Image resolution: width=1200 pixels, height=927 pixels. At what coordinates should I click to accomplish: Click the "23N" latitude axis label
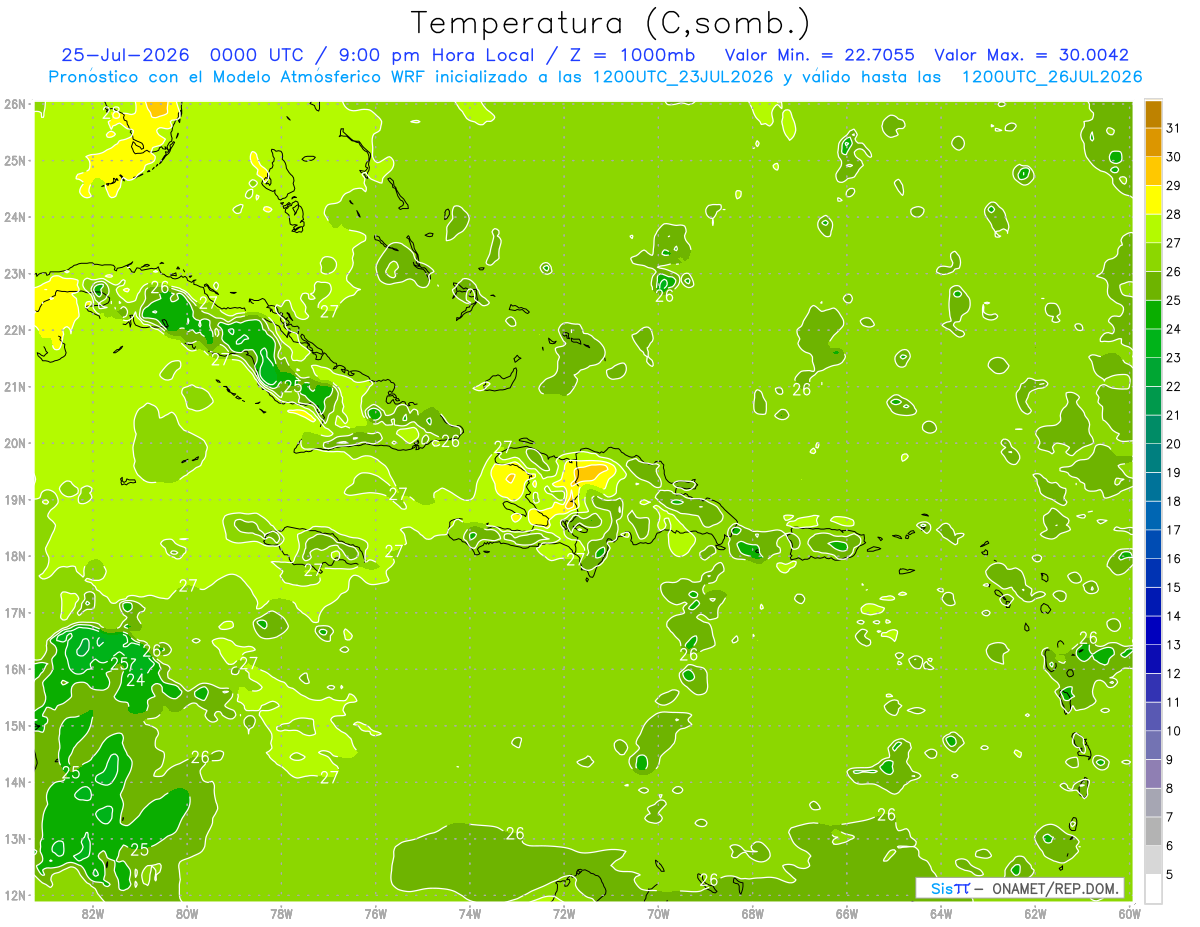14,273
